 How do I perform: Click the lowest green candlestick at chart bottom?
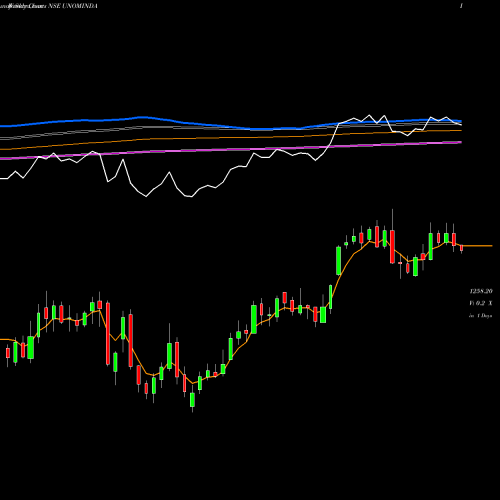192,400
